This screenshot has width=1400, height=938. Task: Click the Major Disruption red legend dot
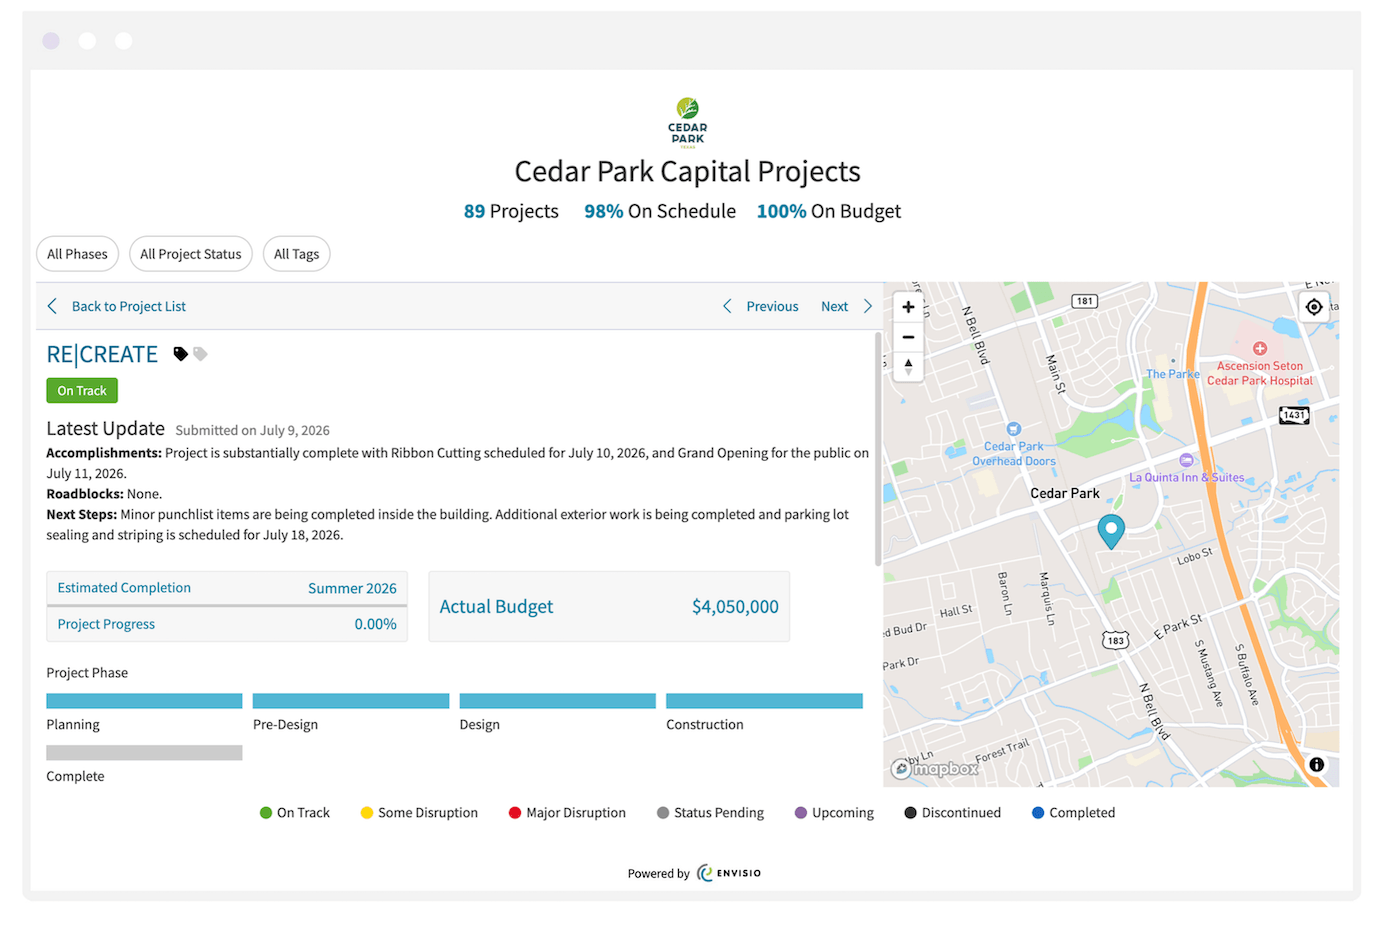515,813
